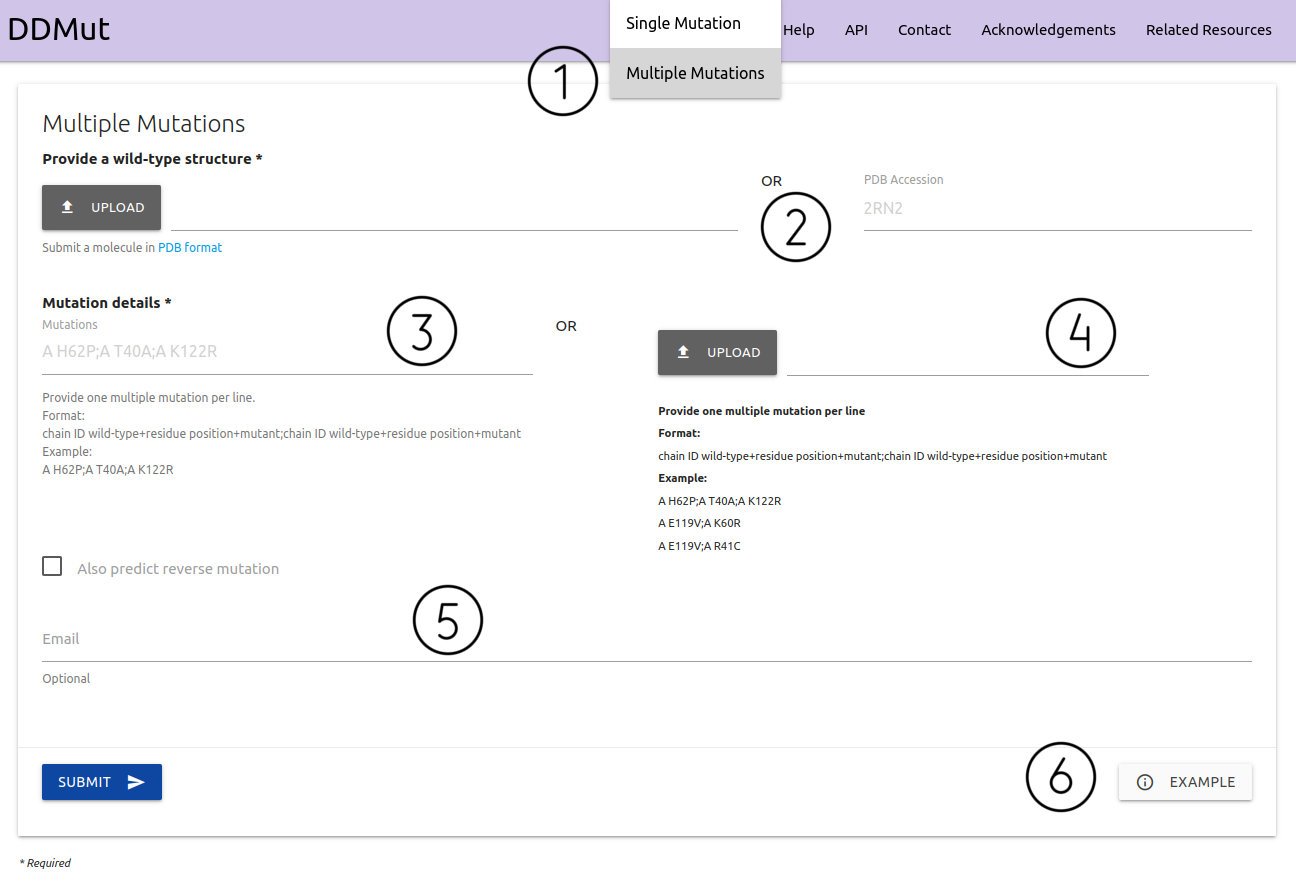Image resolution: width=1296 pixels, height=884 pixels.
Task: Click the info icon on Example button
Action: coord(1146,782)
